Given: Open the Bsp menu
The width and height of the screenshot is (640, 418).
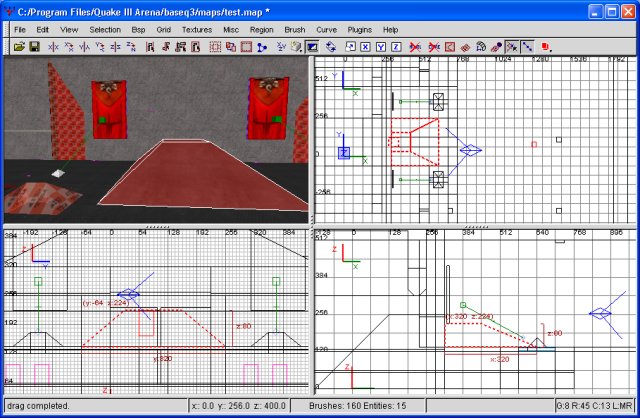Looking at the screenshot, I should [138, 30].
